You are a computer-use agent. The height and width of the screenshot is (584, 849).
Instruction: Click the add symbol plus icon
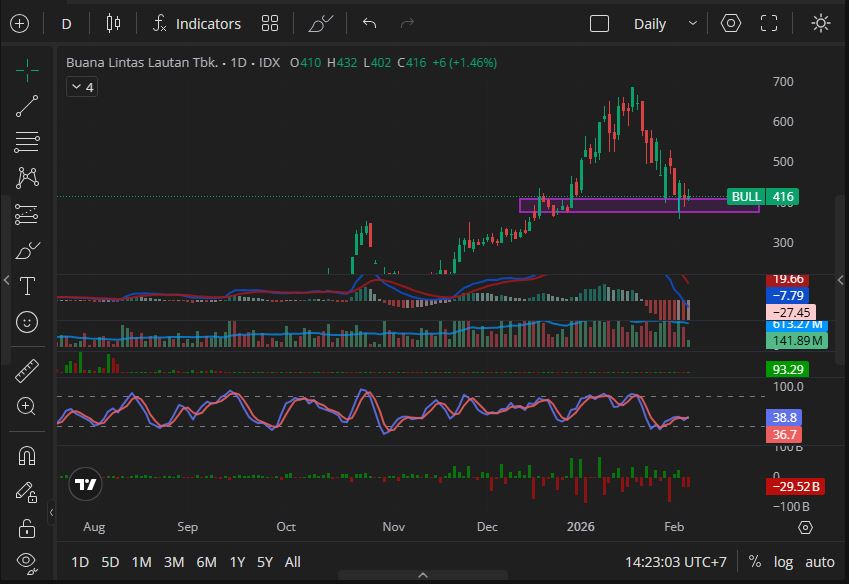coord(19,24)
